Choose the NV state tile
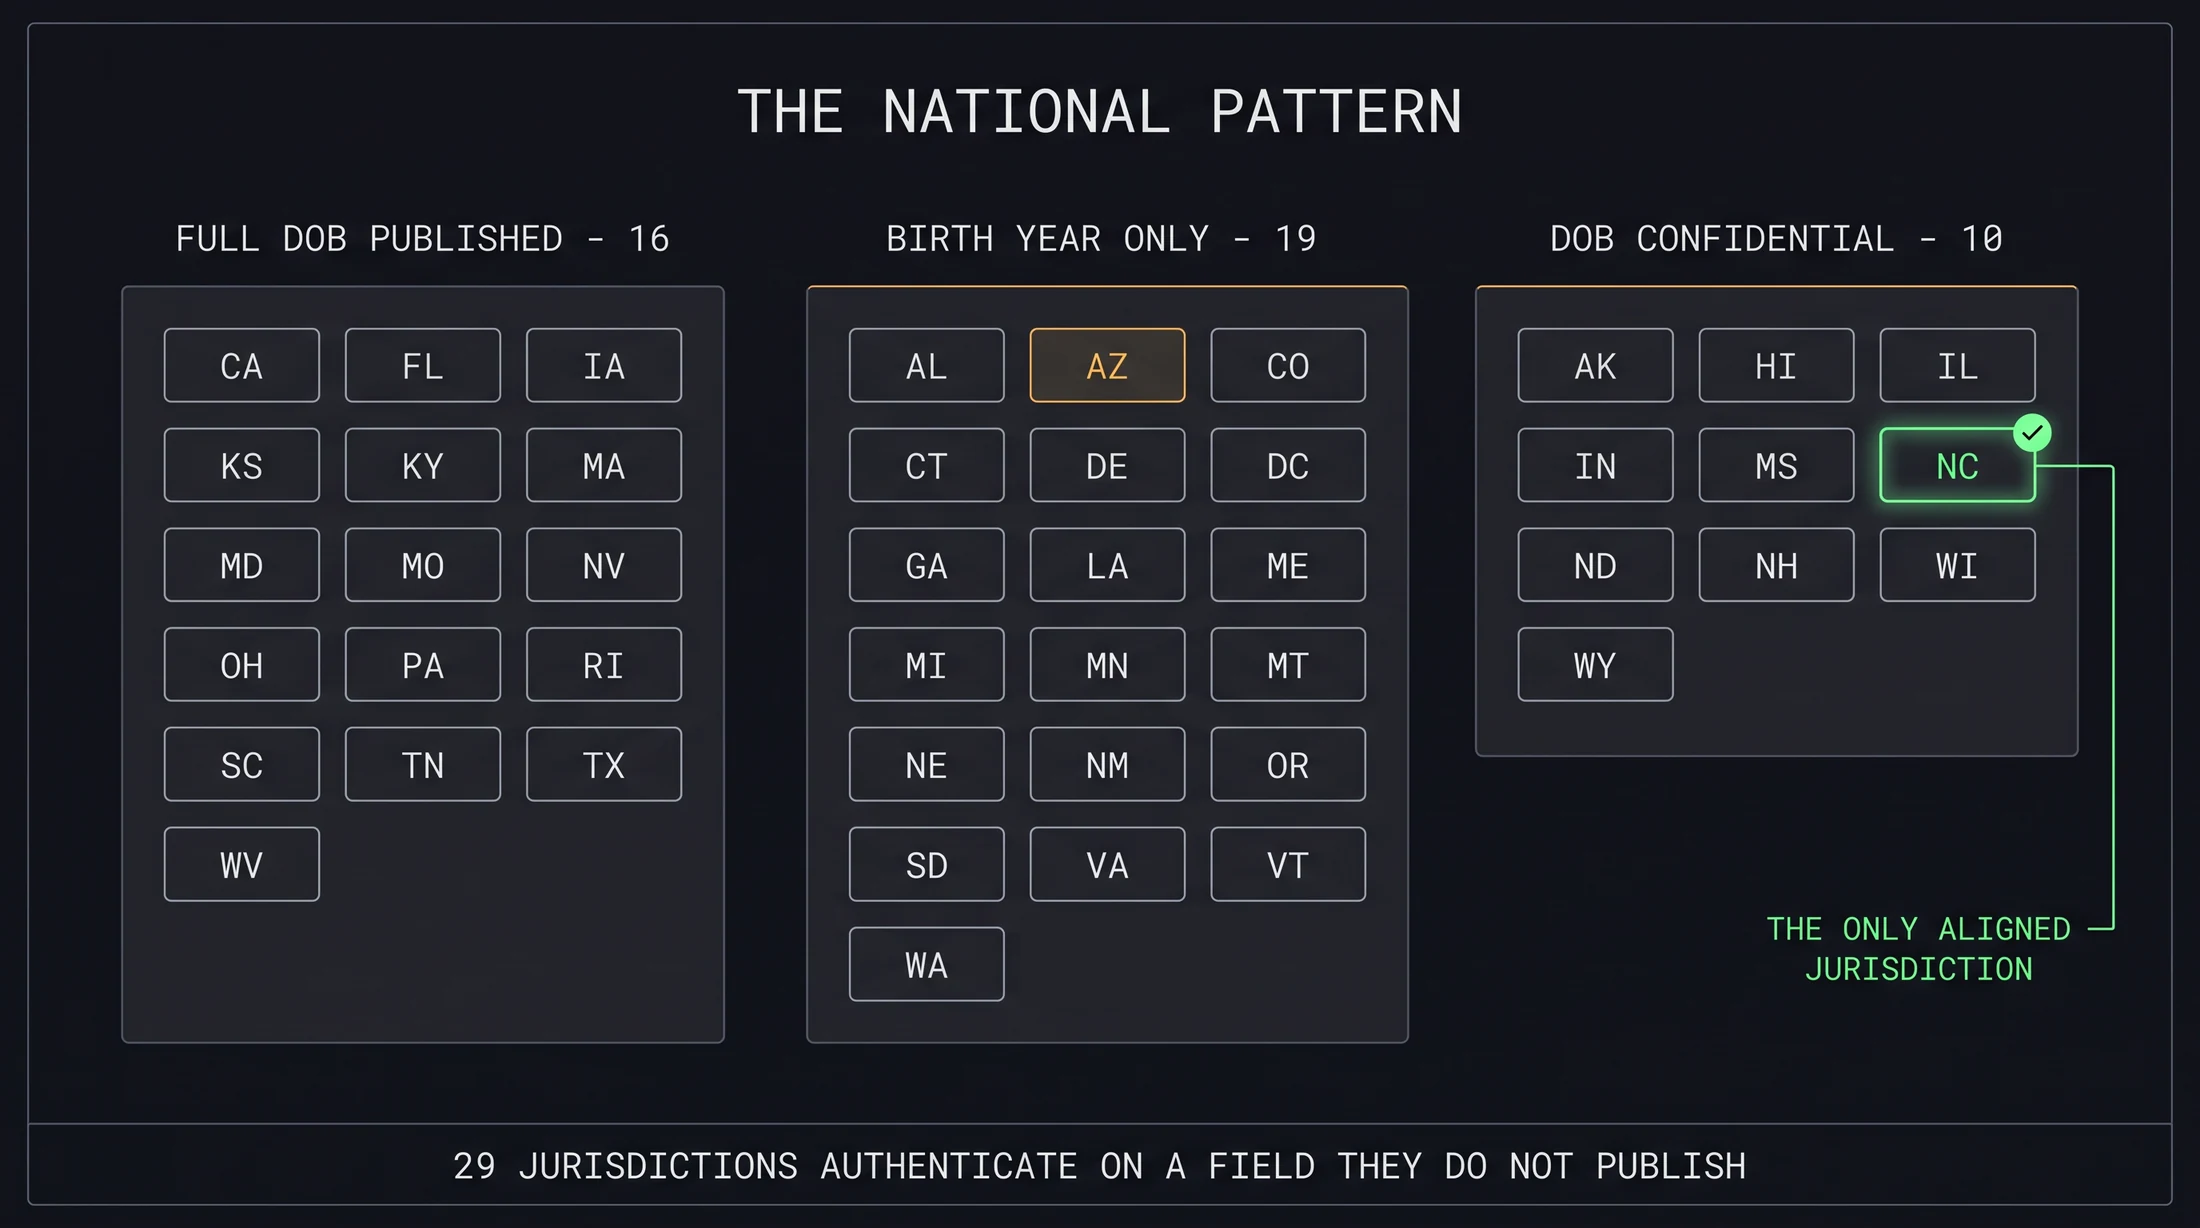 coord(604,565)
